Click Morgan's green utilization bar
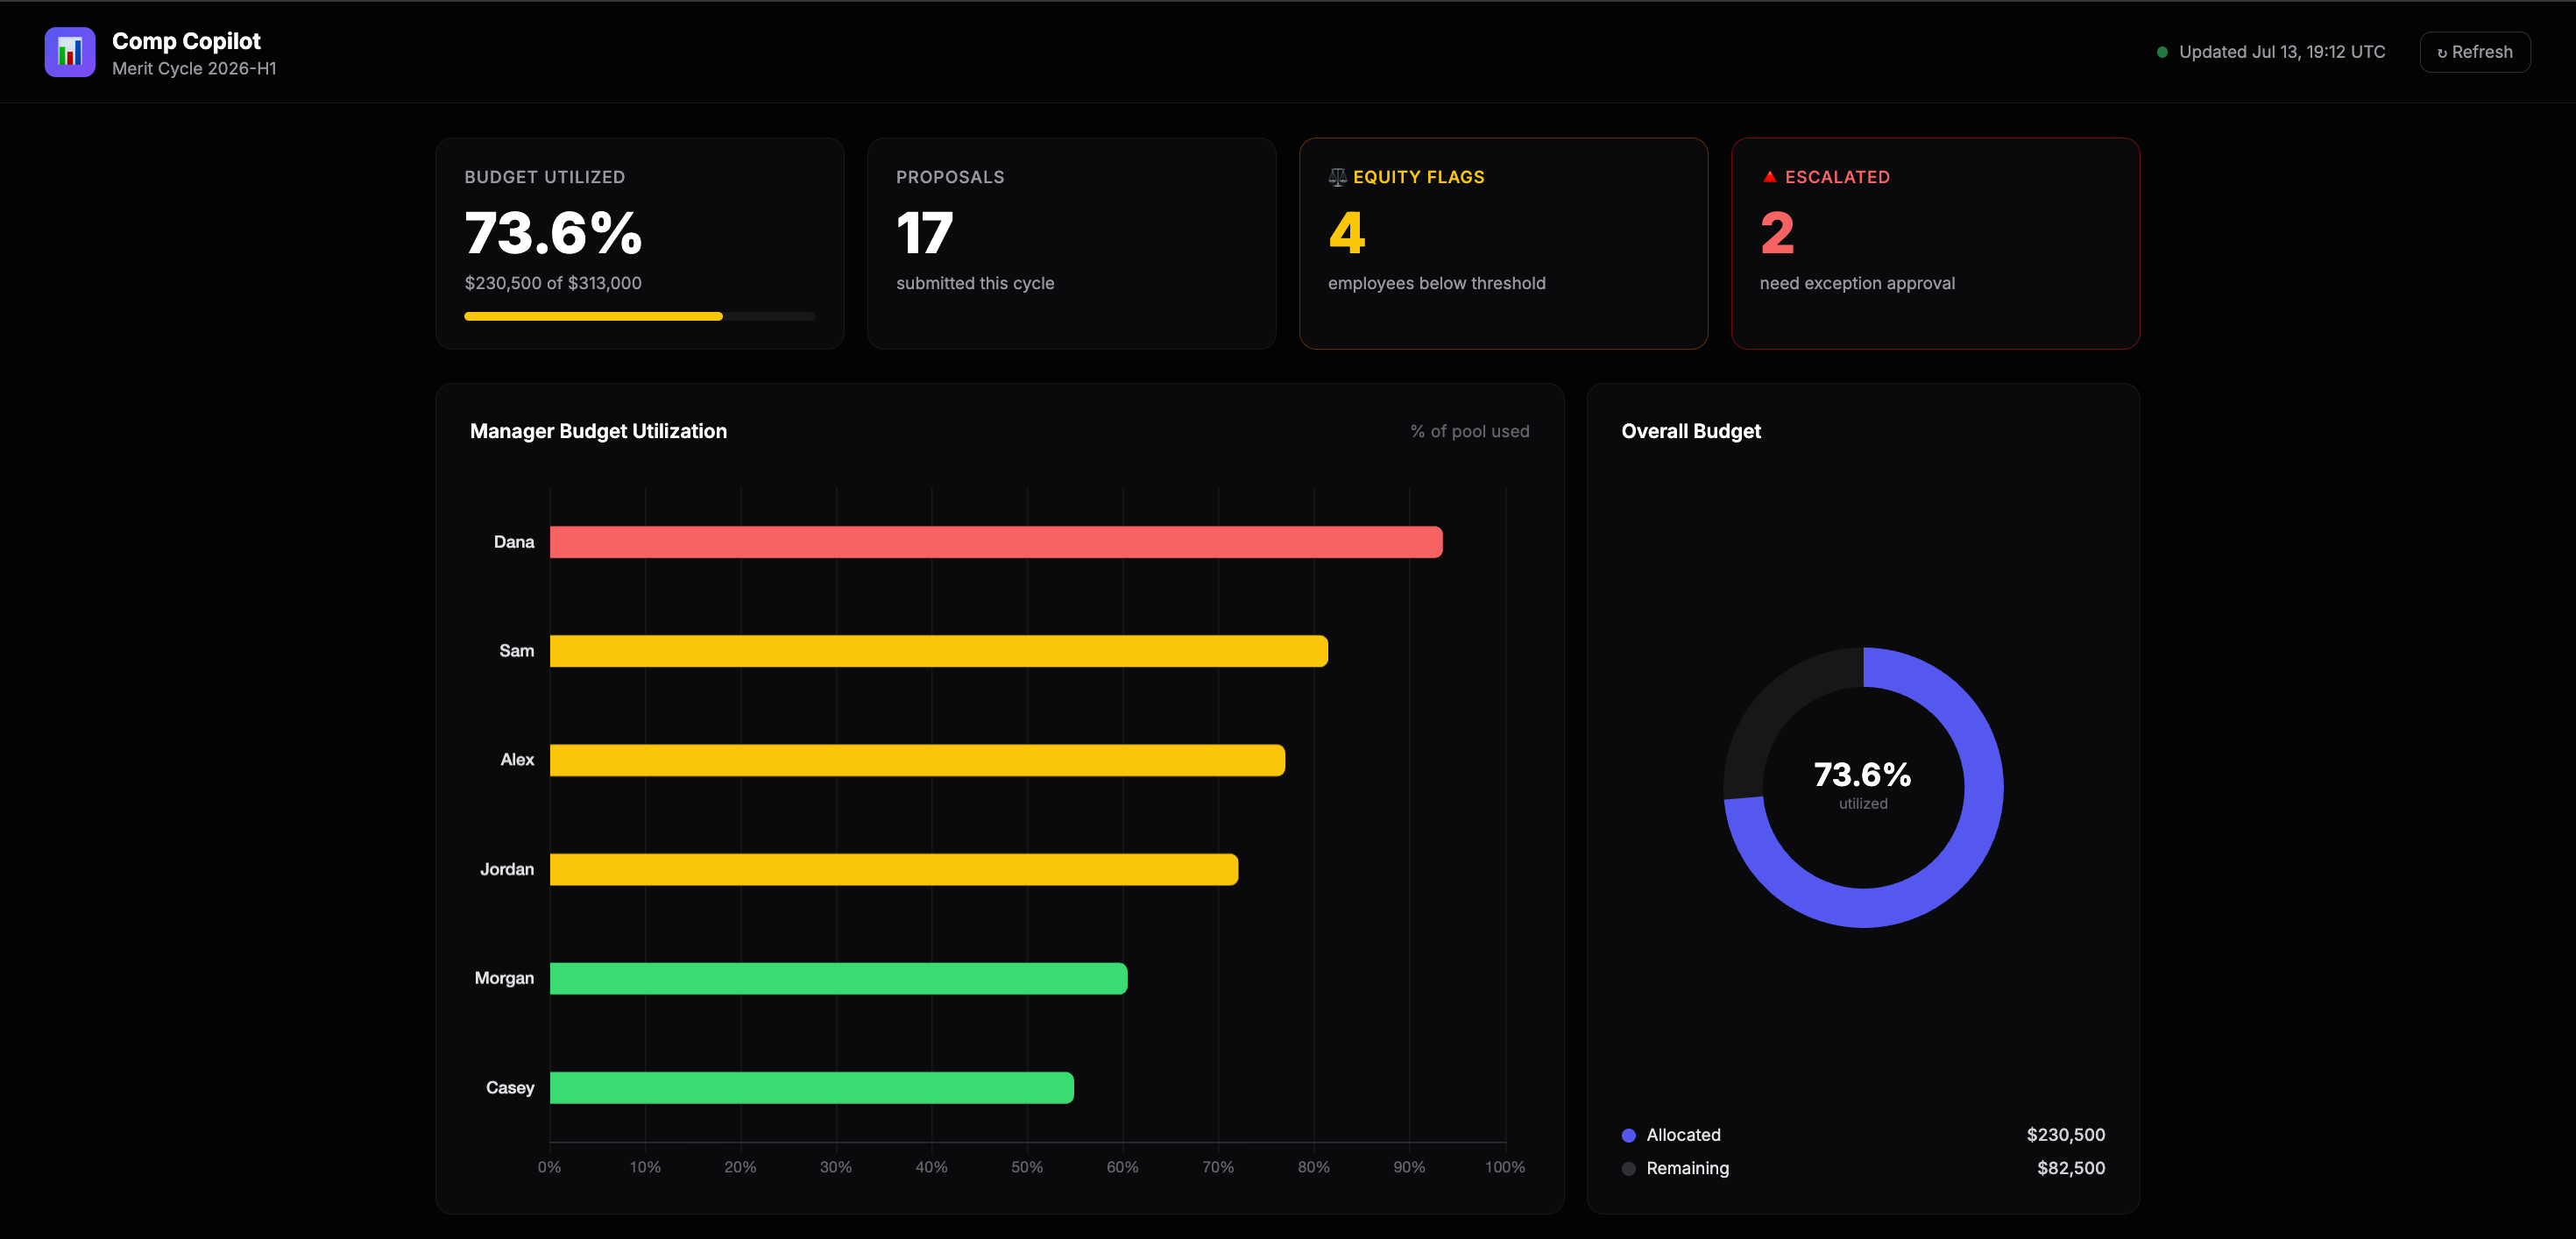This screenshot has height=1239, width=2576. (x=839, y=978)
